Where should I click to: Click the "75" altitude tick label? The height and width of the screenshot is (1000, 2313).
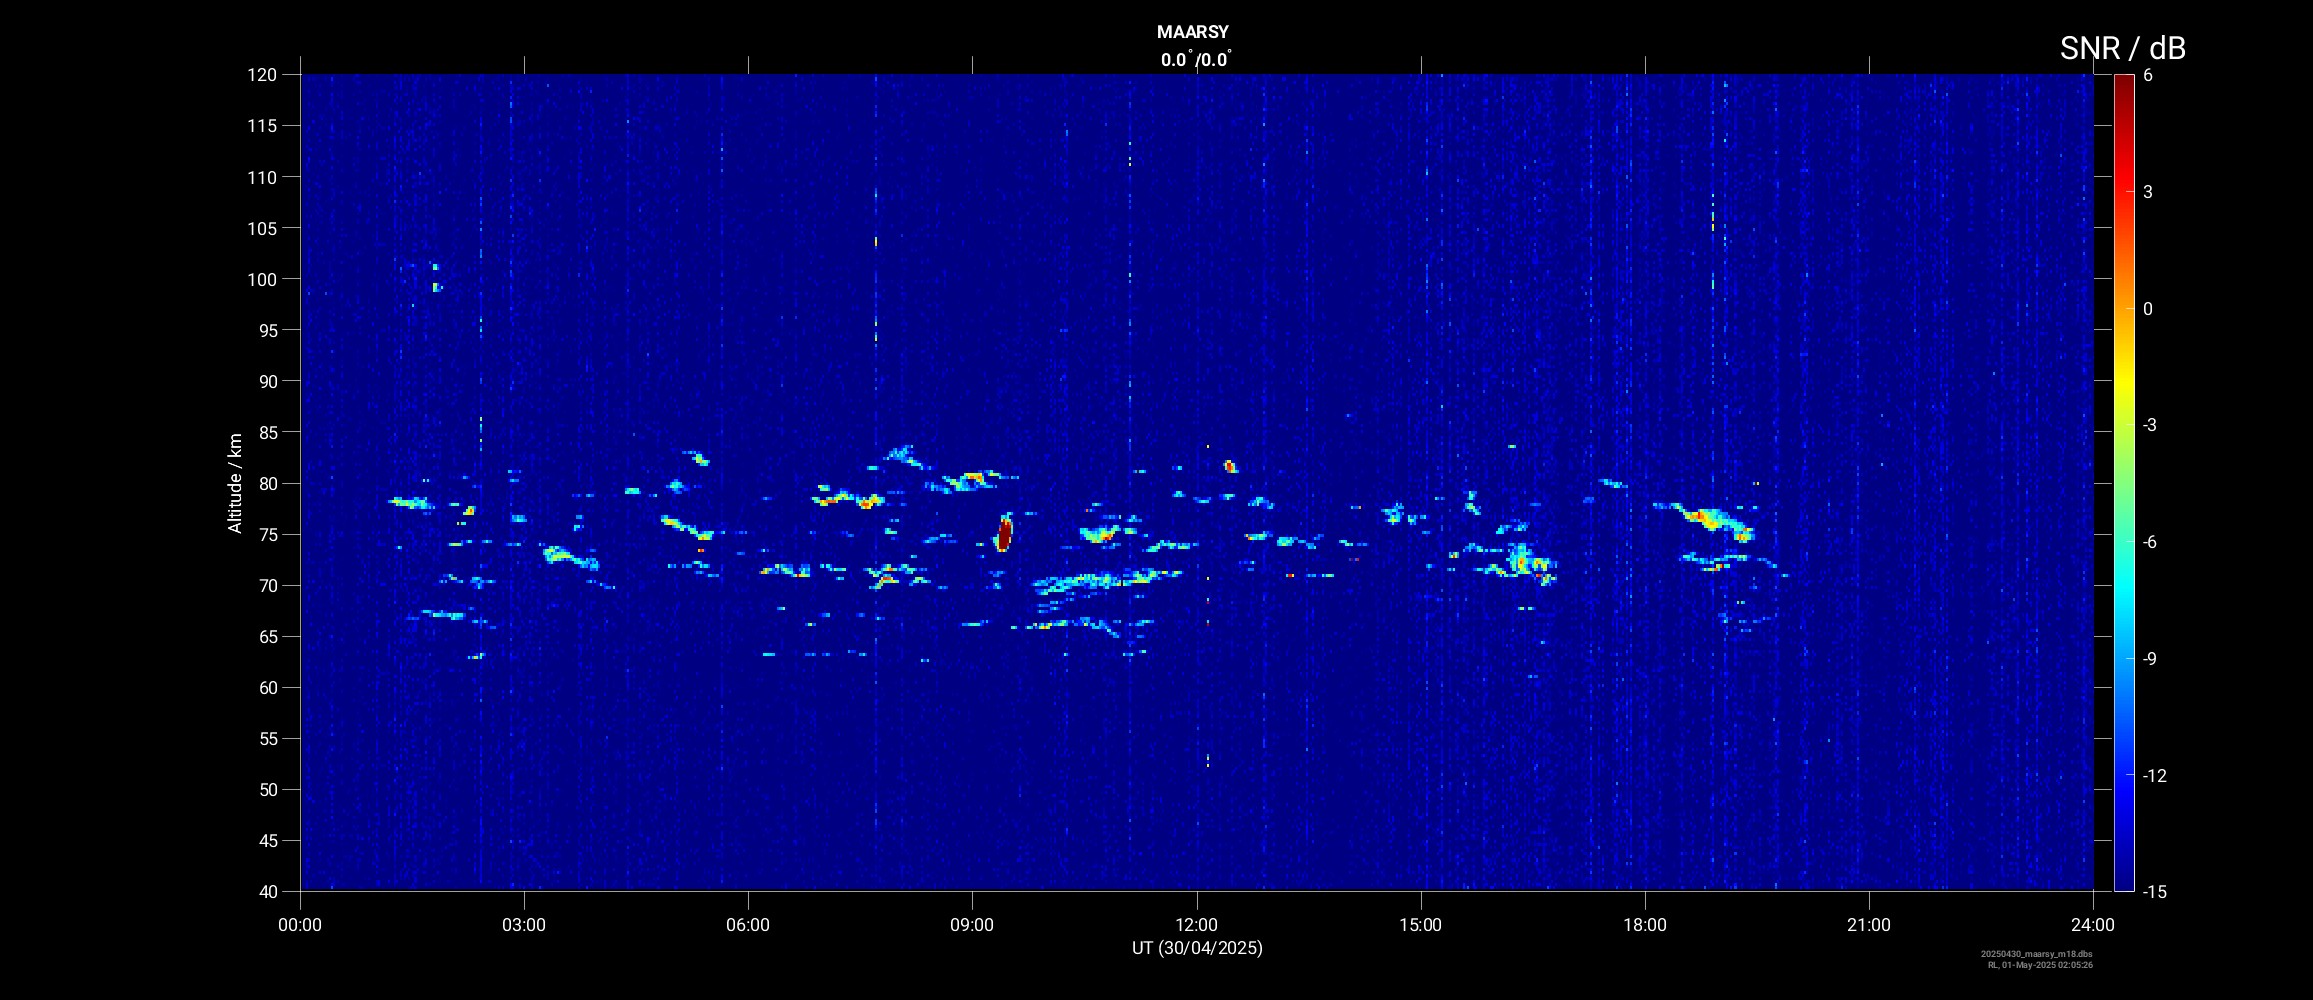pyautogui.click(x=267, y=535)
